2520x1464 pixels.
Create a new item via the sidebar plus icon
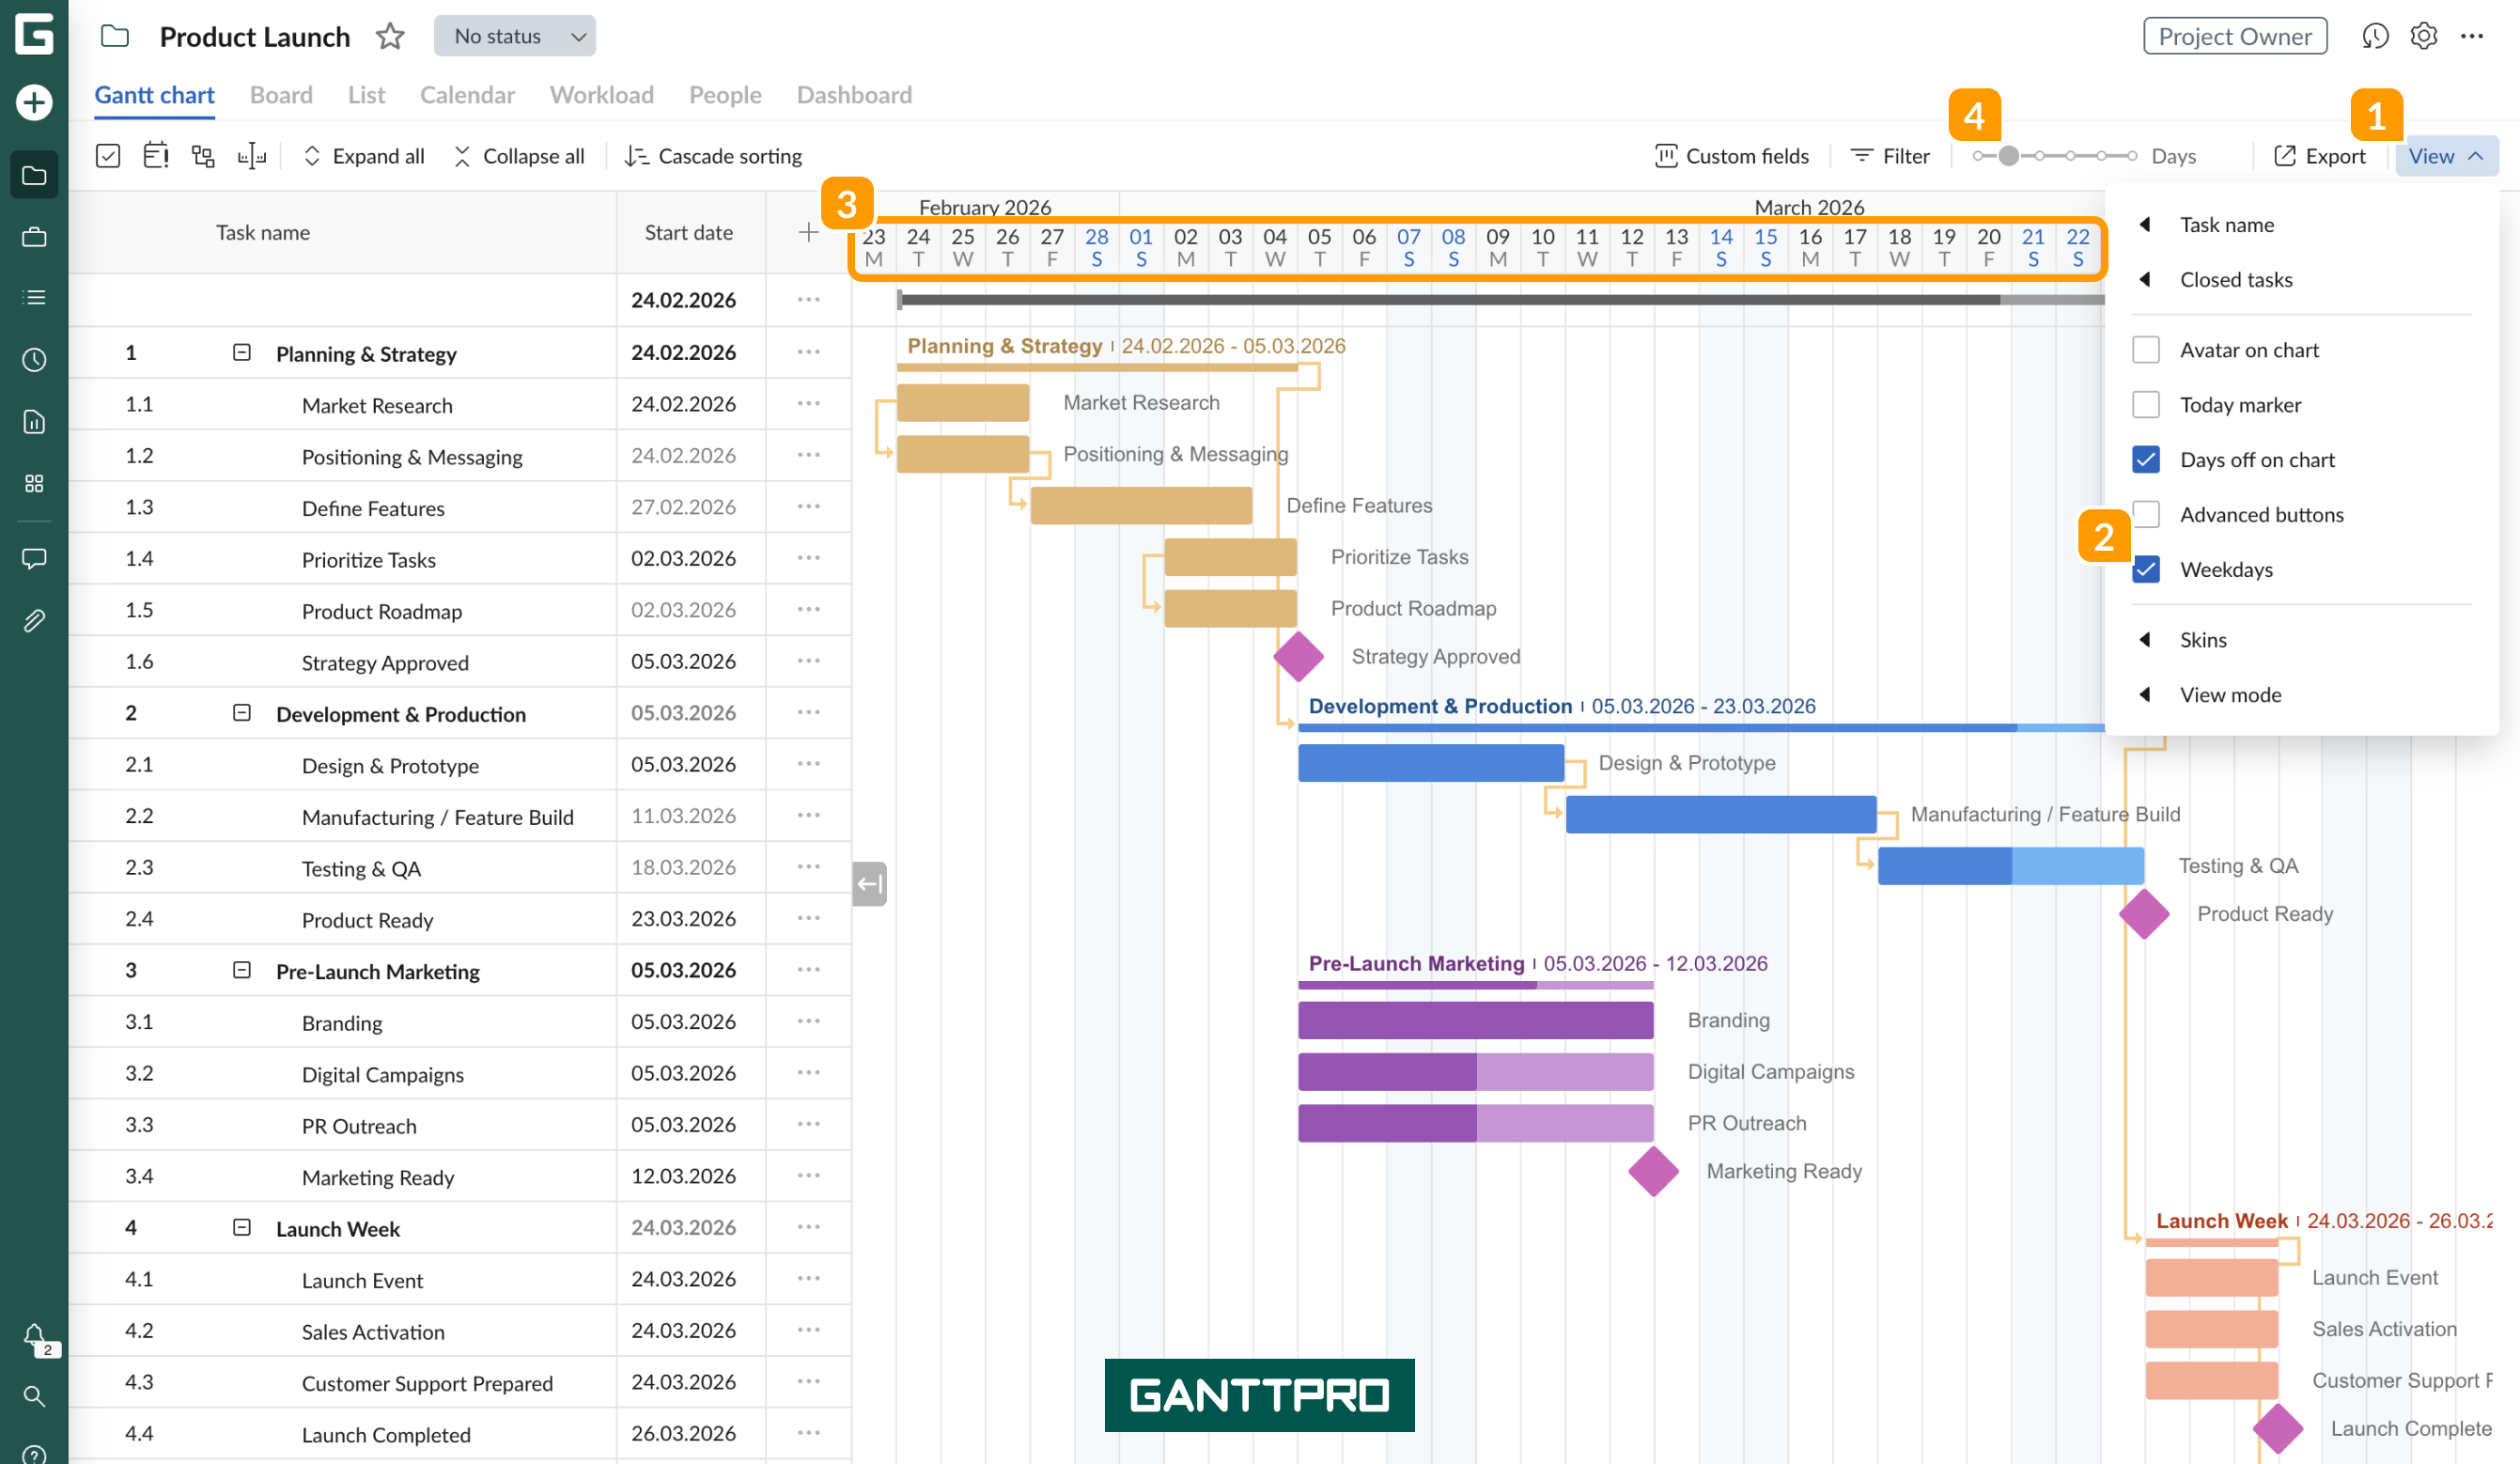click(34, 102)
